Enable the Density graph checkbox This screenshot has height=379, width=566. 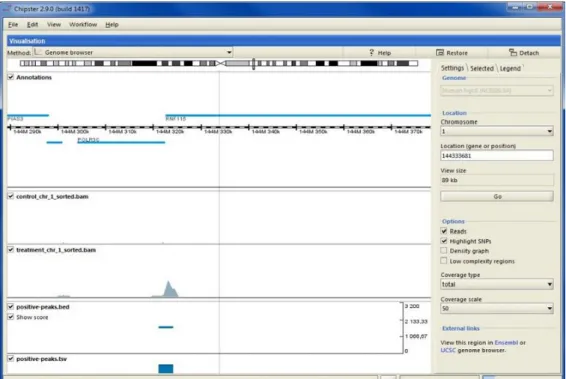444,251
